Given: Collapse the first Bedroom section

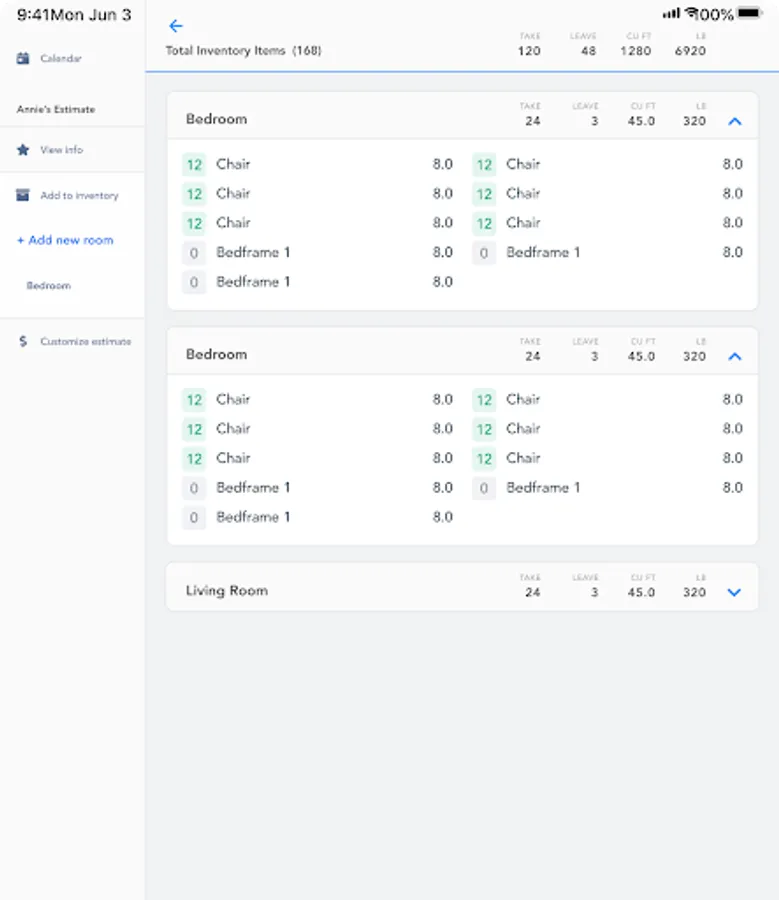Looking at the screenshot, I should [x=735, y=120].
